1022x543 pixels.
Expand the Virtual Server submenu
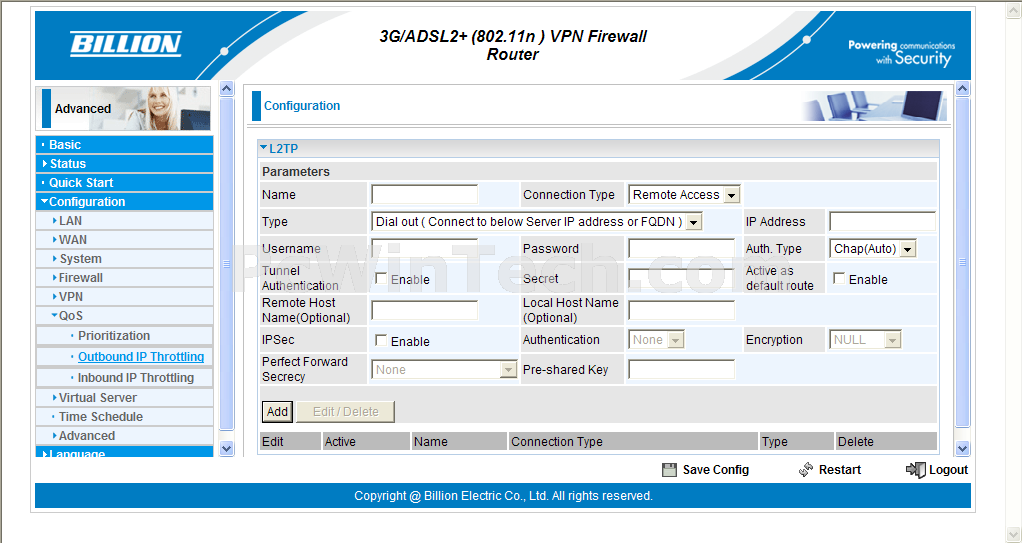(x=124, y=398)
